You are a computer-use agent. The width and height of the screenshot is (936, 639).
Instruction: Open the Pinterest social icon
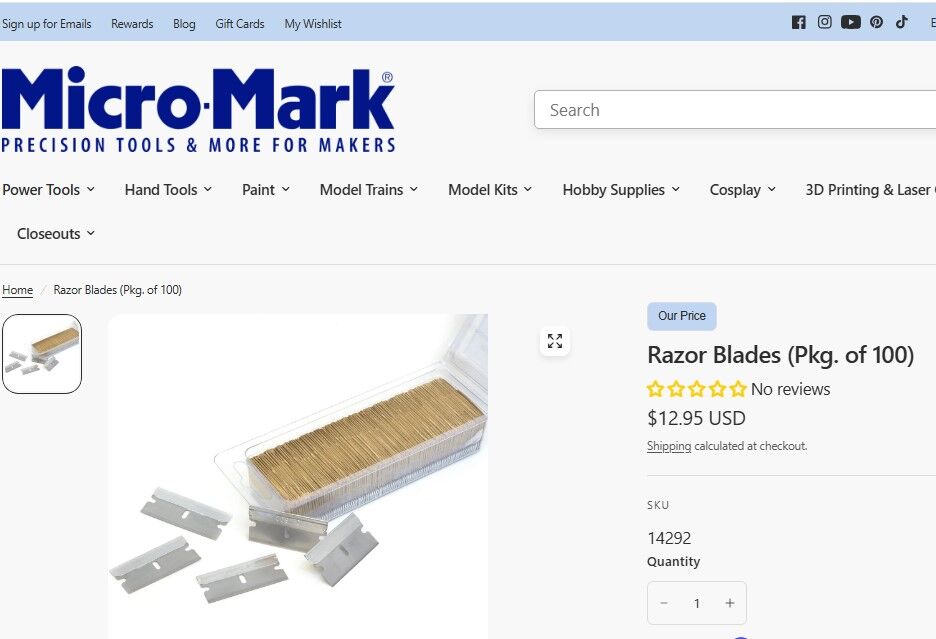pyautogui.click(x=876, y=22)
